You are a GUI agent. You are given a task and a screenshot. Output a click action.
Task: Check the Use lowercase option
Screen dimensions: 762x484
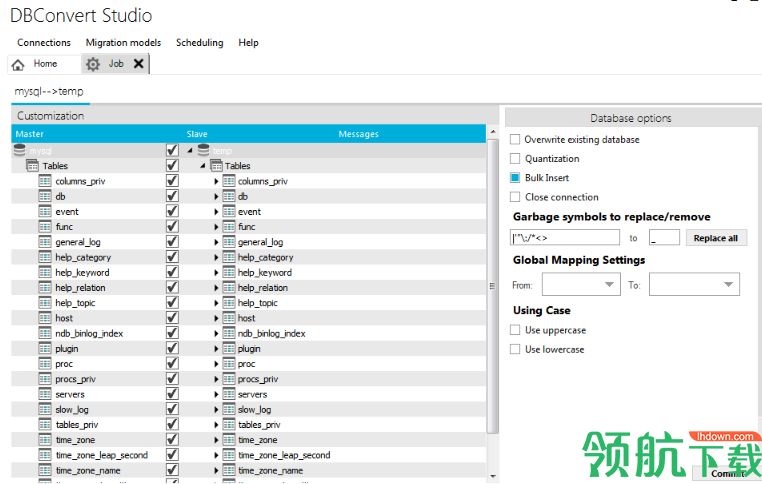click(x=515, y=349)
